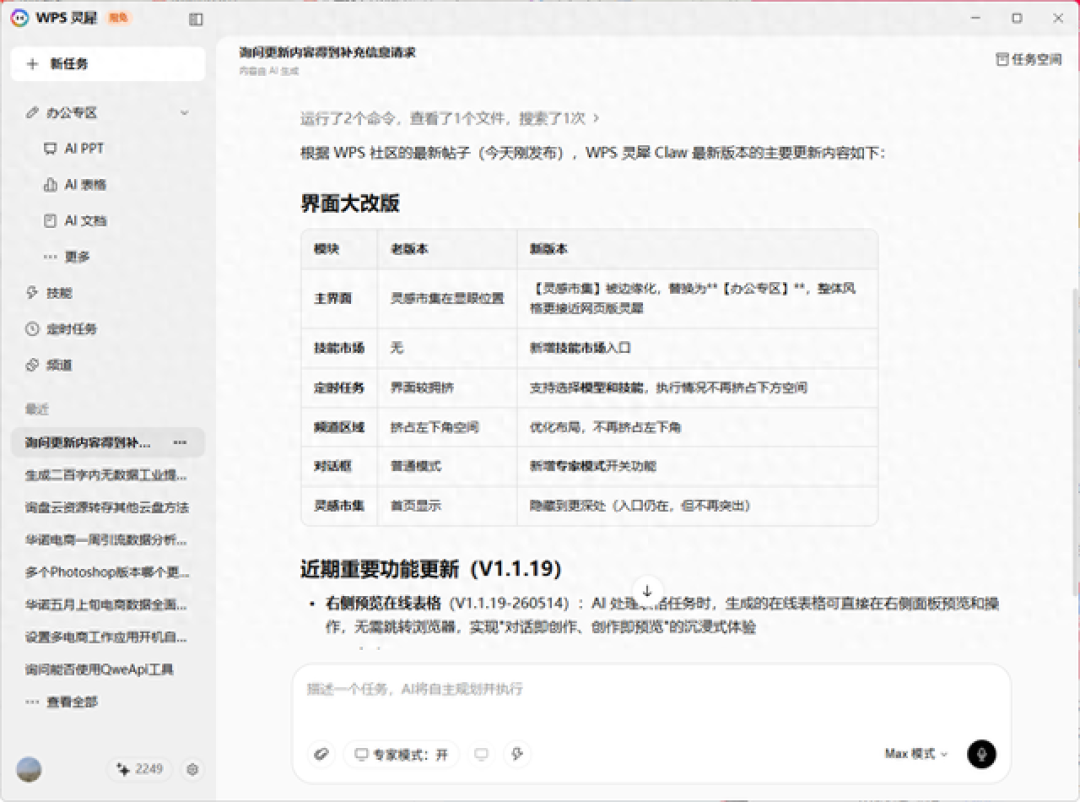This screenshot has width=1080, height=802.
Task: Open recent chat 多个Photoshop版本哪个更...
Action: pyautogui.click(x=107, y=572)
